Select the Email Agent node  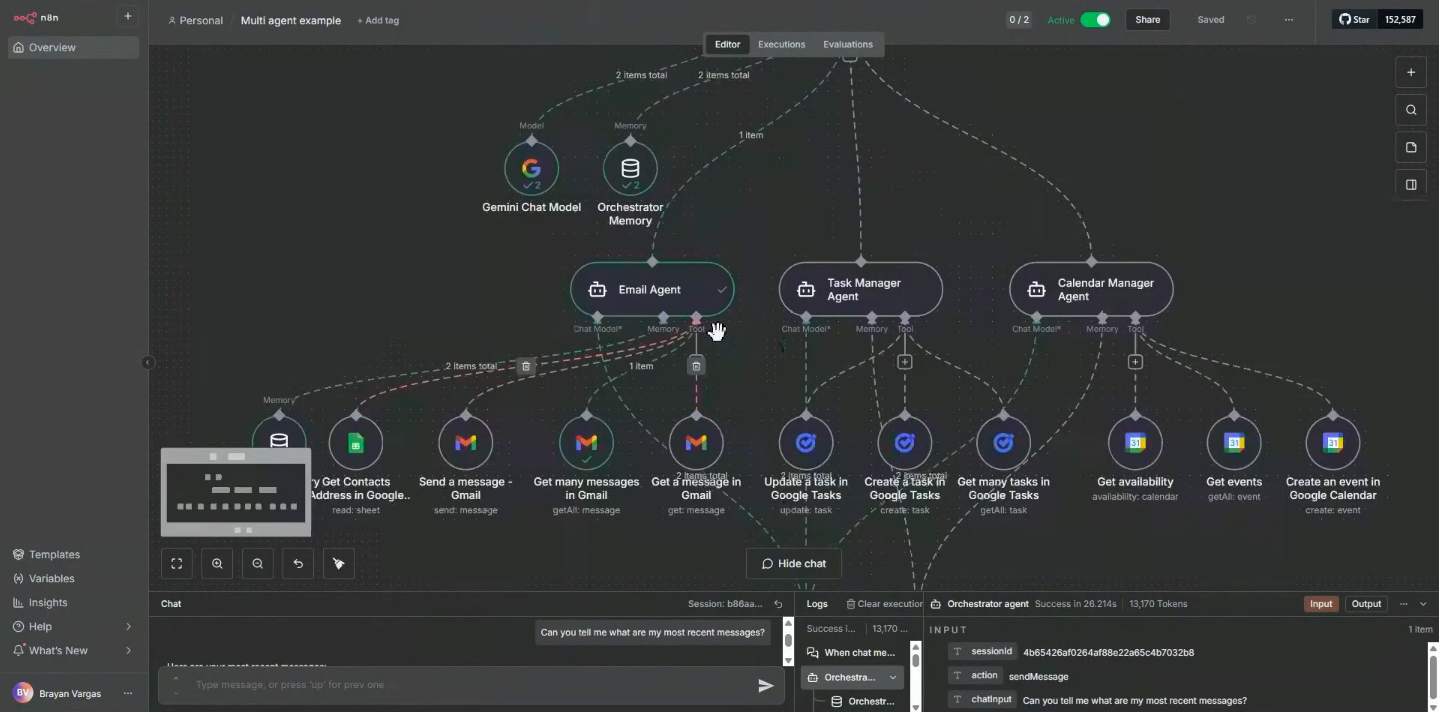point(651,289)
